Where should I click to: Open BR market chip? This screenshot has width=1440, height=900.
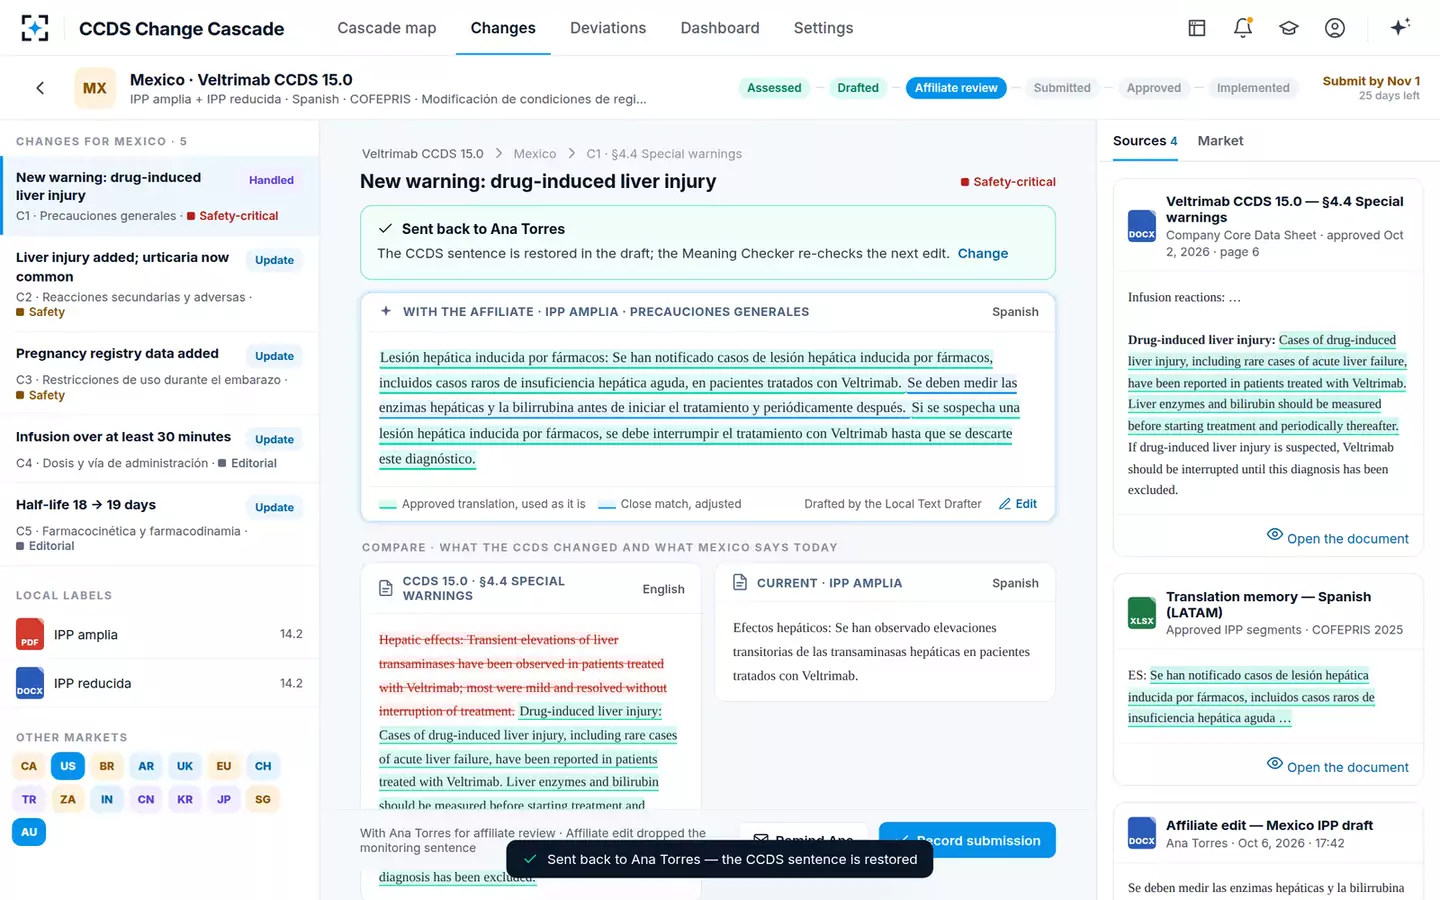tap(107, 766)
